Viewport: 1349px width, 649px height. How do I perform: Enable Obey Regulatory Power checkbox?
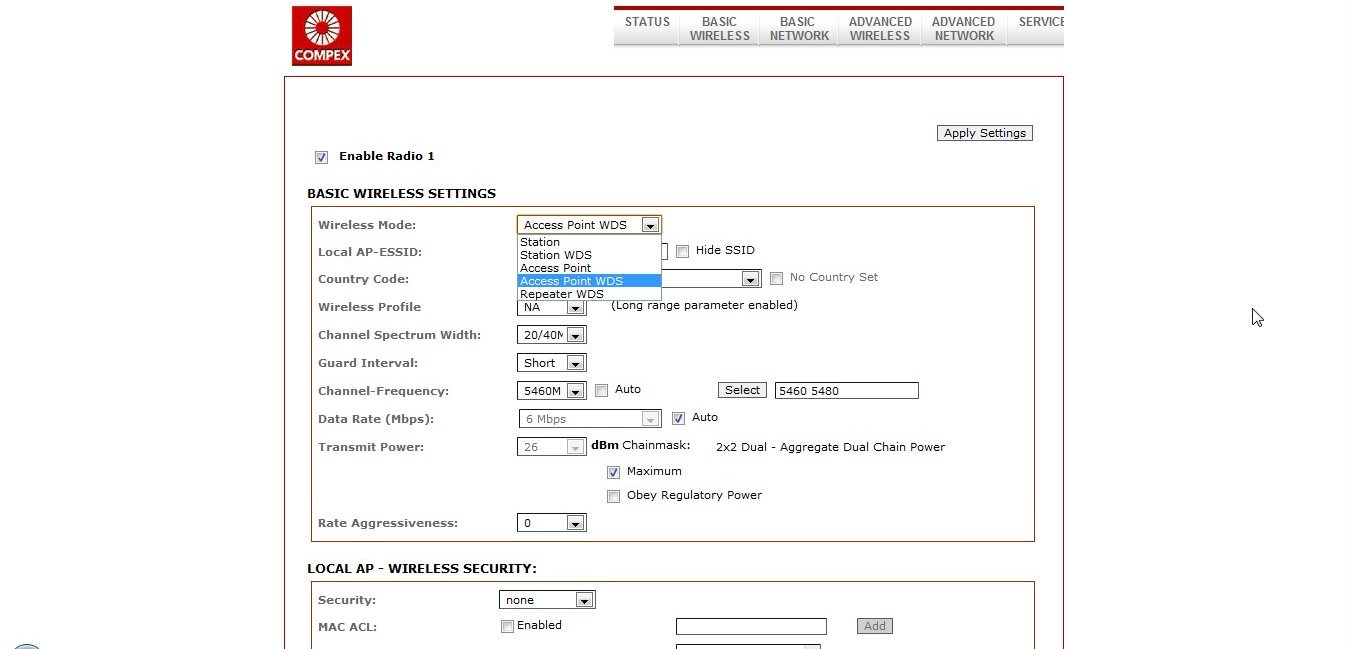point(614,496)
